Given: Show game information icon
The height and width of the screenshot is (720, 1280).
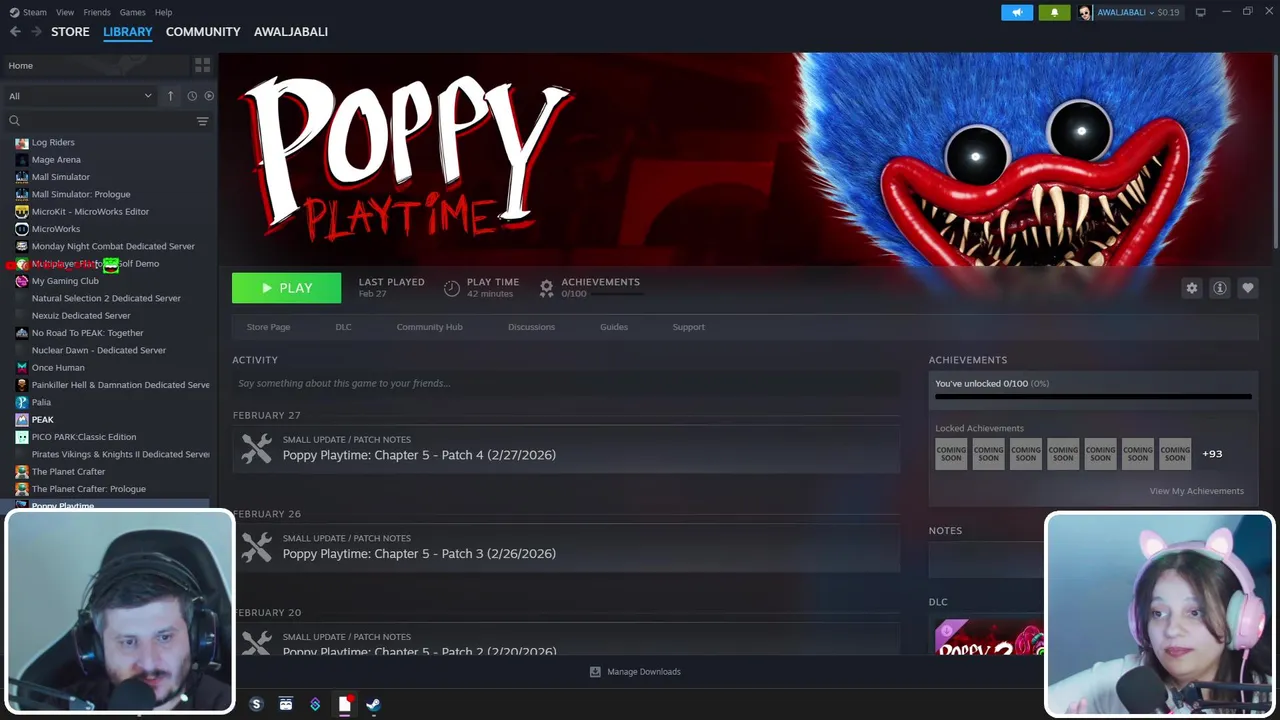Looking at the screenshot, I should click(x=1219, y=288).
